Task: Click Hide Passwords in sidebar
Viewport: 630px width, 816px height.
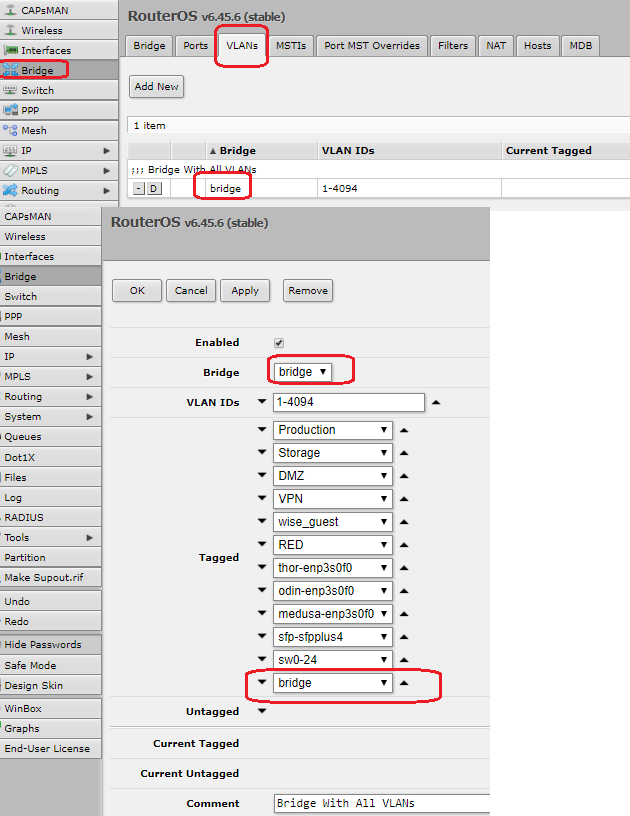Action: click(x=50, y=644)
